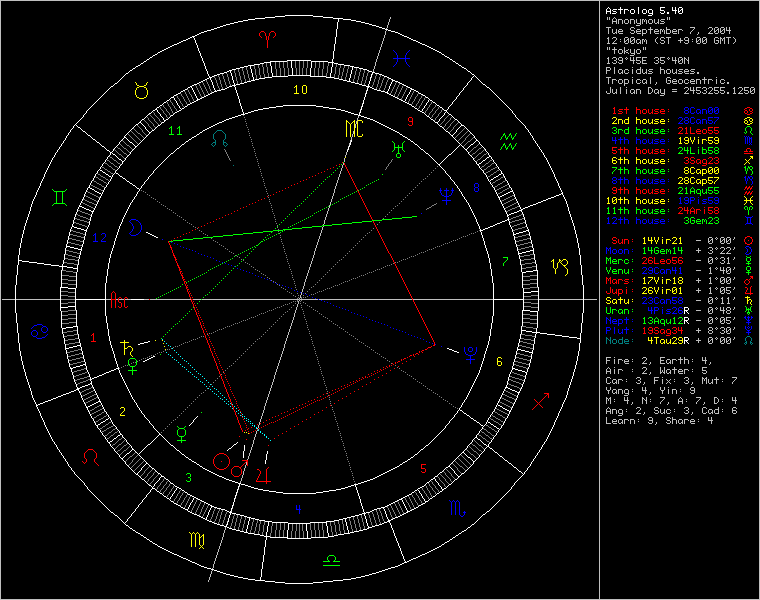Click the red Mars glyph in the chart
760x600 pixels.
click(x=239, y=468)
